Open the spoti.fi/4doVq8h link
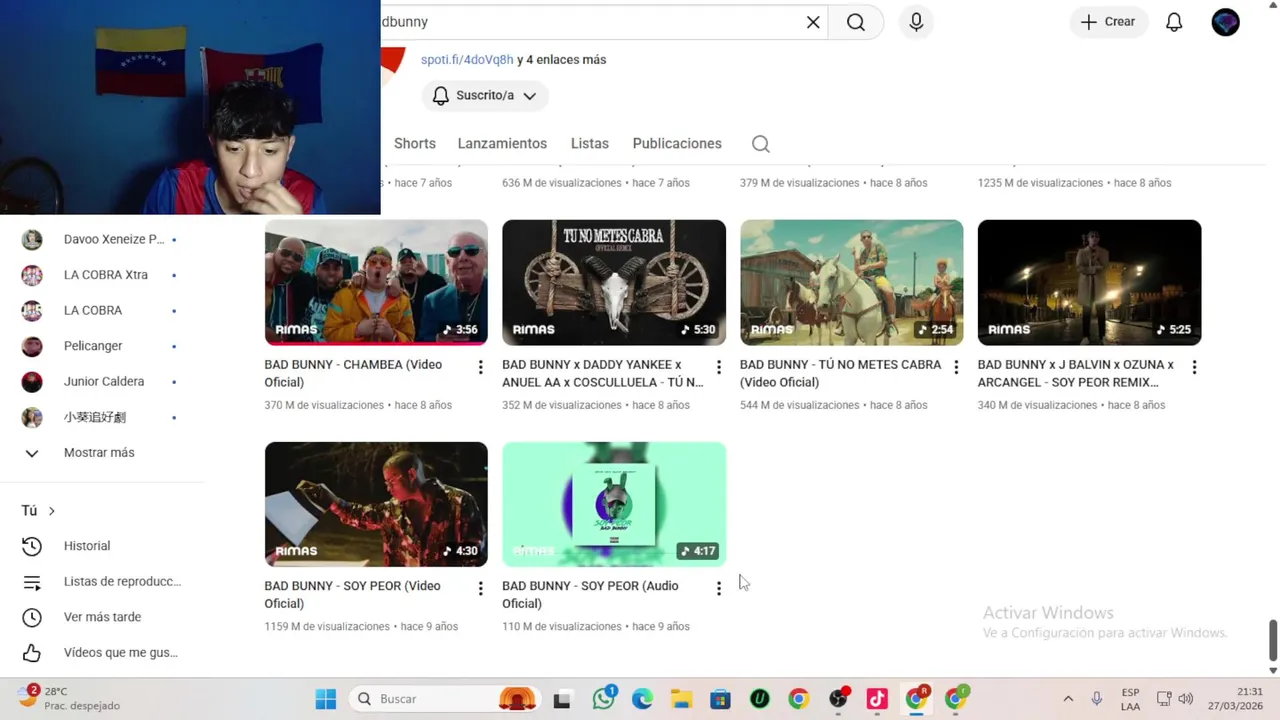1280x720 pixels. click(467, 59)
